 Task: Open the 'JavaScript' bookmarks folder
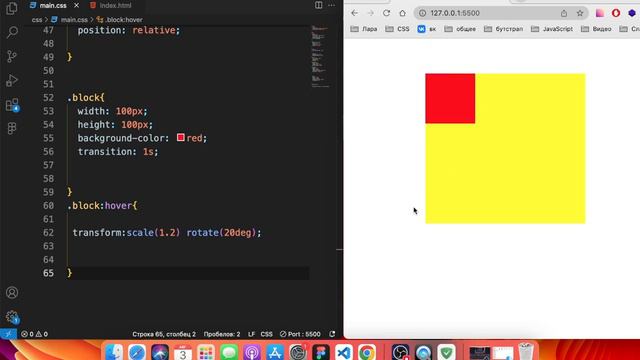pyautogui.click(x=552, y=29)
